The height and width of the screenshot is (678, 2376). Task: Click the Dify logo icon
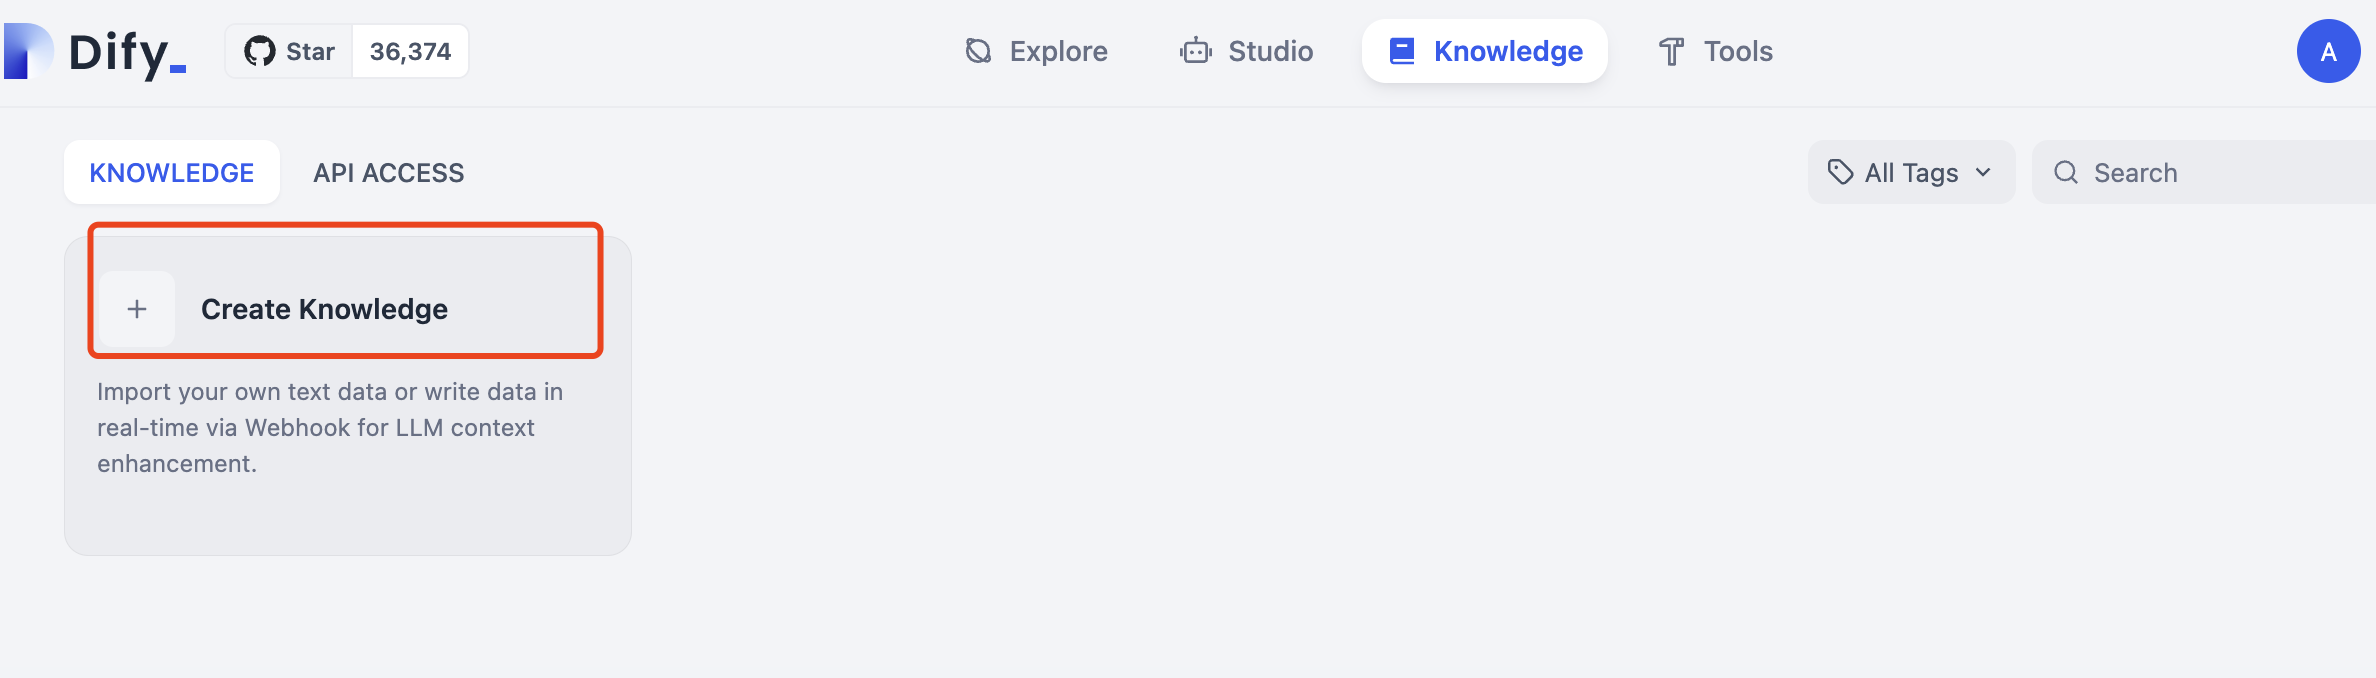(28, 51)
